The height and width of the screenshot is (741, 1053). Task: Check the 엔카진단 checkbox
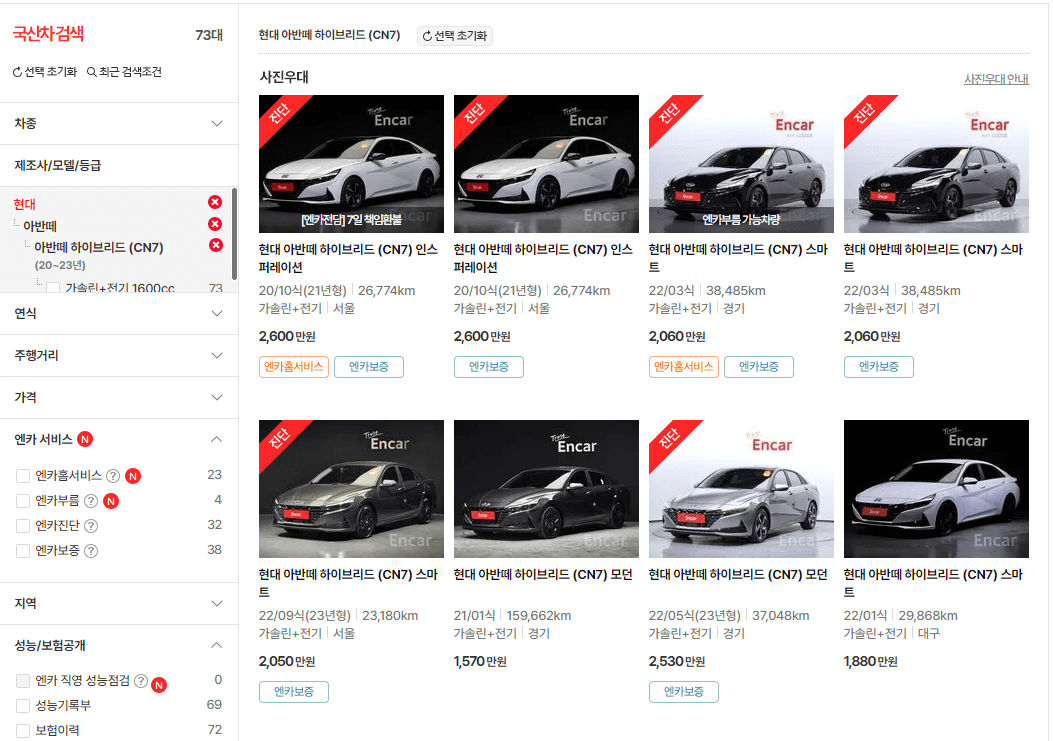tap(23, 526)
